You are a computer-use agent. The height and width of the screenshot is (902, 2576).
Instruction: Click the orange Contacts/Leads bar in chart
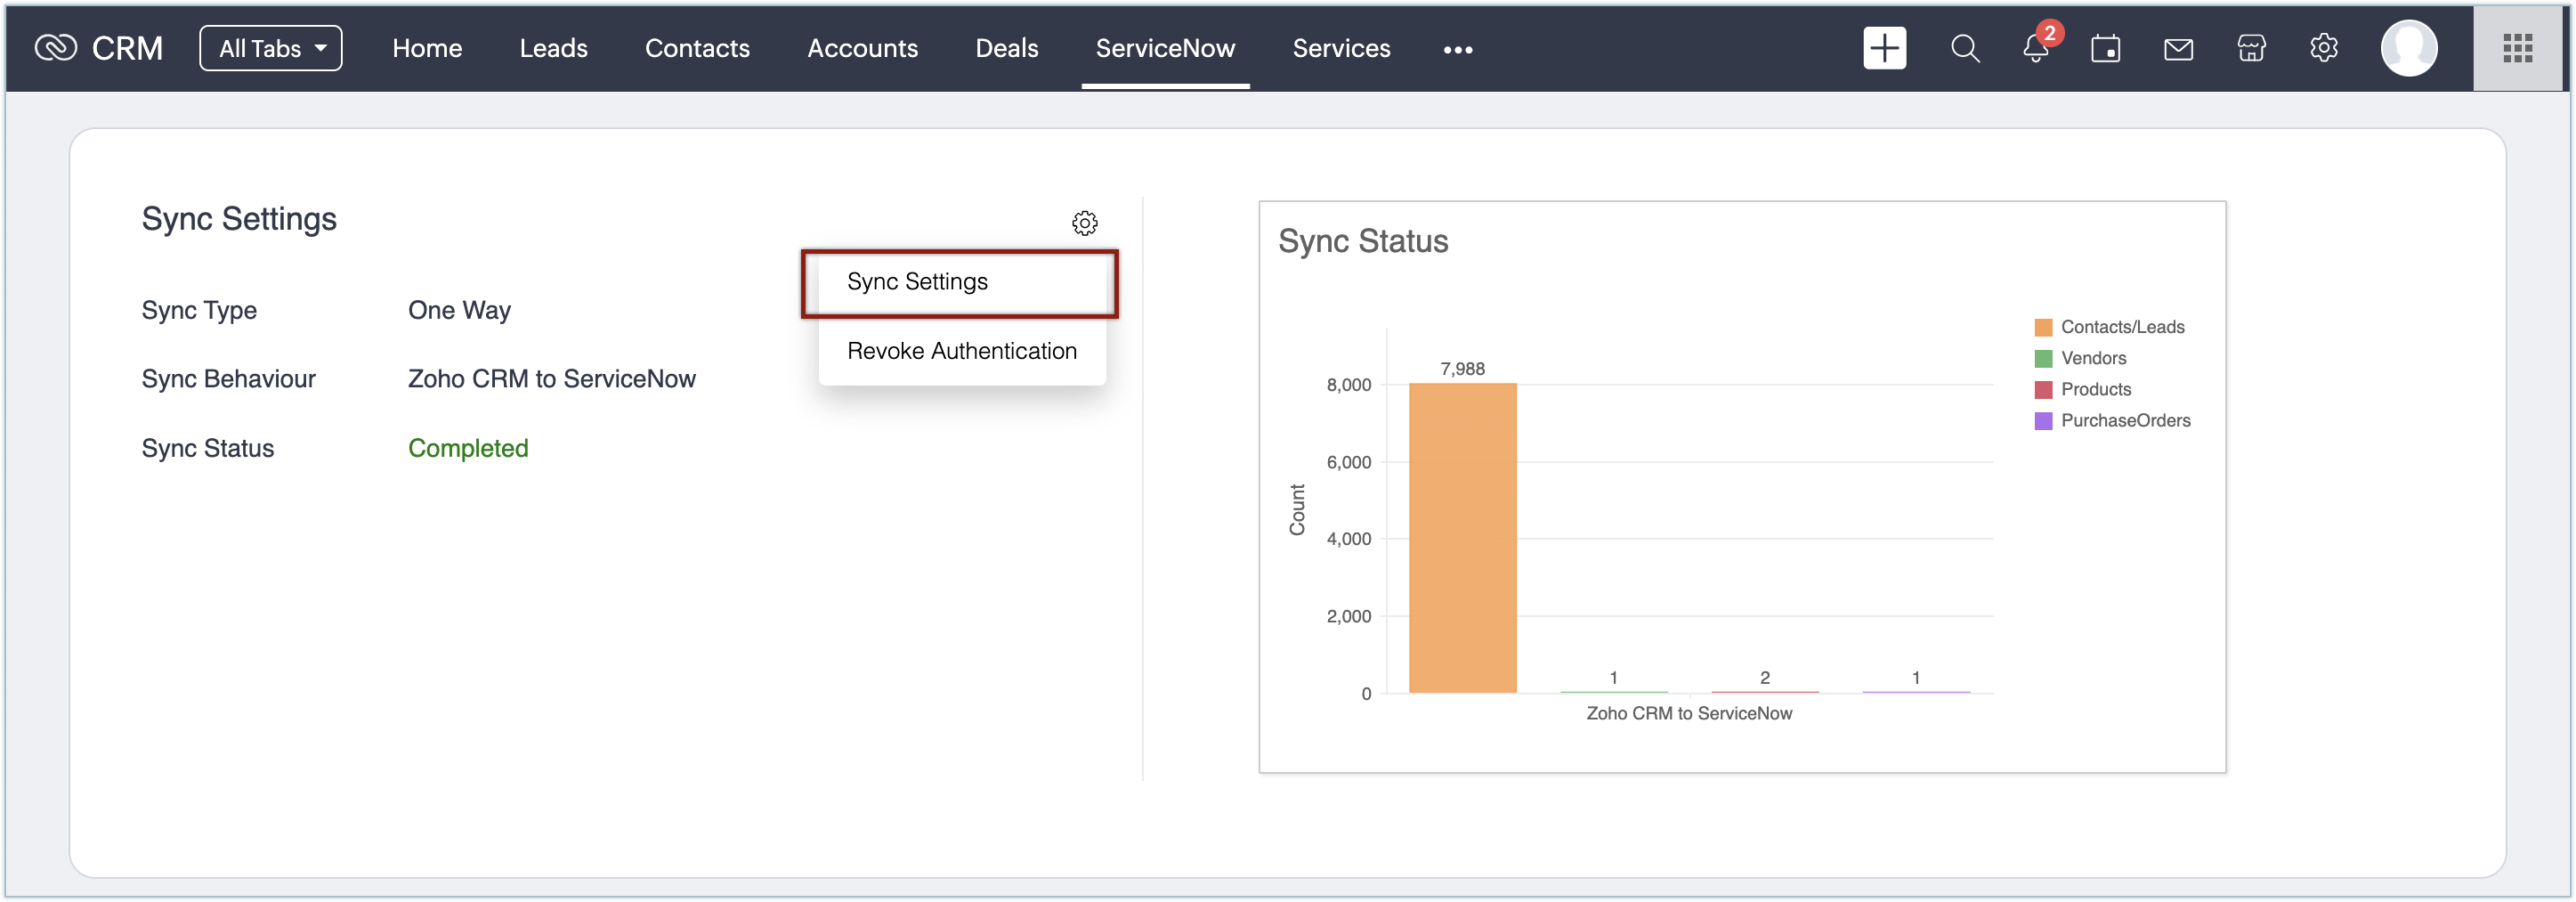click(1462, 538)
